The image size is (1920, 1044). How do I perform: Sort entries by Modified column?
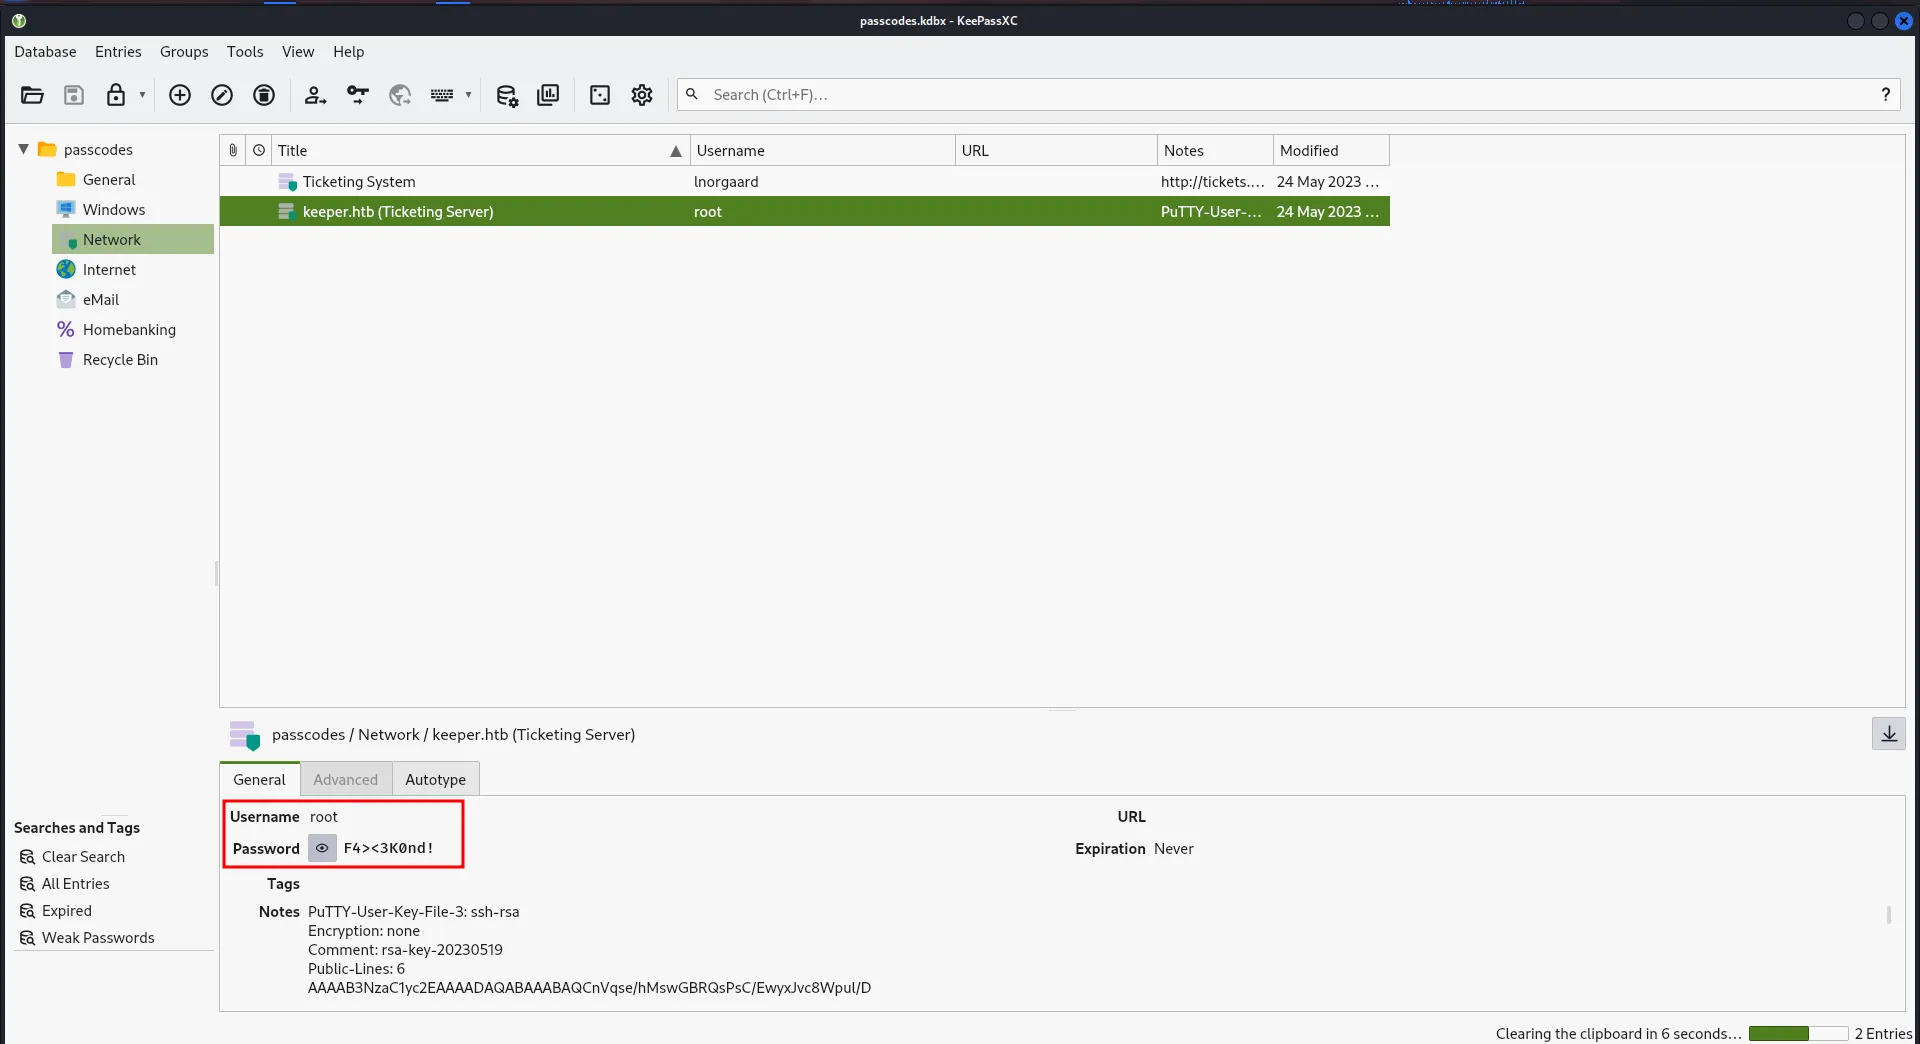point(1331,150)
